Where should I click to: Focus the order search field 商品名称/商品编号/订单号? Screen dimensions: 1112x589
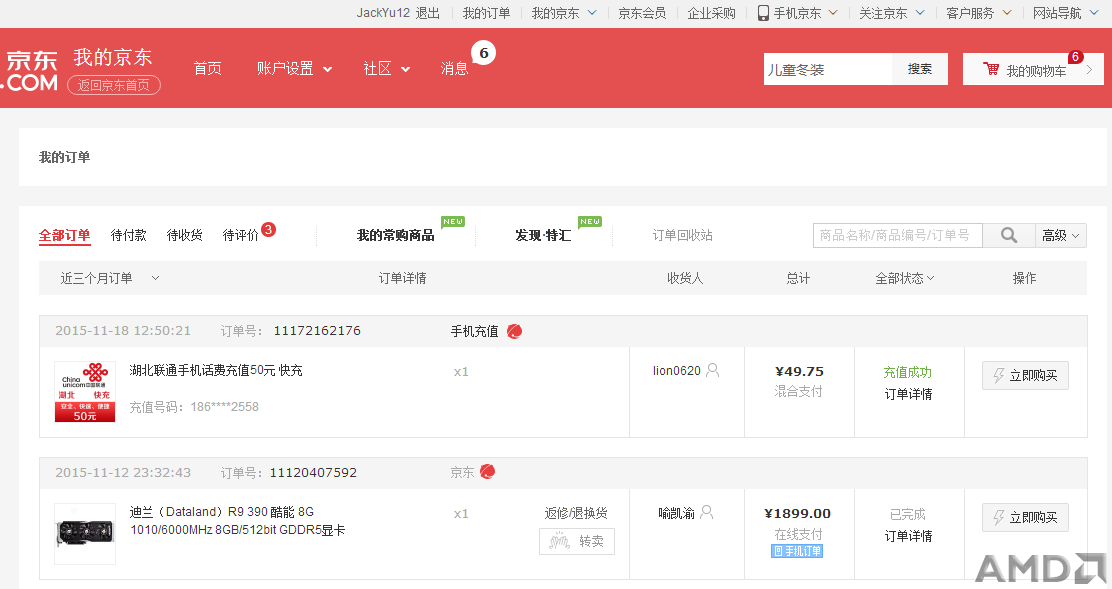click(897, 235)
